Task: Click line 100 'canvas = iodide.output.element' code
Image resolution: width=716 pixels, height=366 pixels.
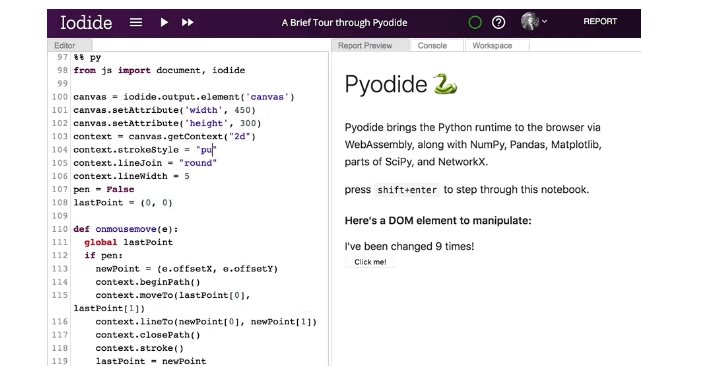Action: 184,97
